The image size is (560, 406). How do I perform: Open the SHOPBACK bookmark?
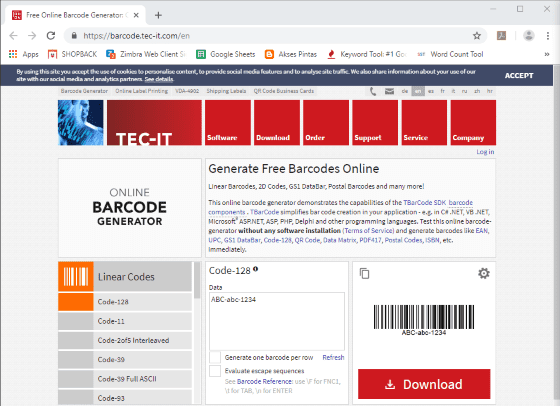tap(72, 54)
